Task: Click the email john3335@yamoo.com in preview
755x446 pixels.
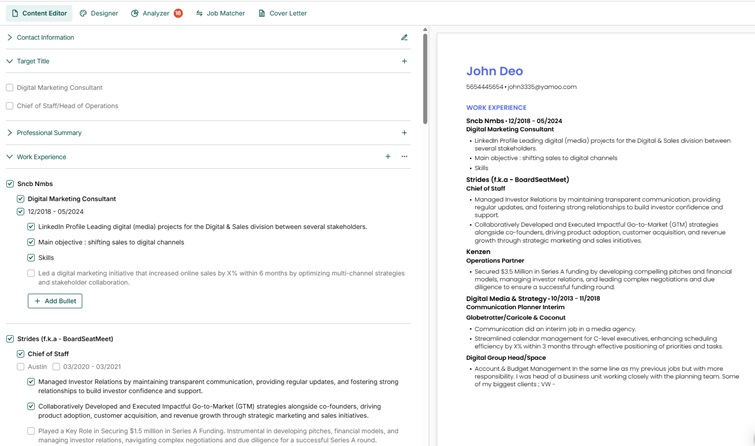Action: click(x=542, y=87)
